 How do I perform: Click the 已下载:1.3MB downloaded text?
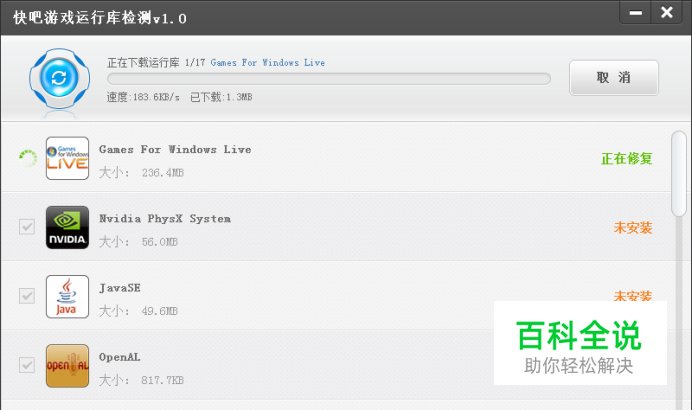[x=221, y=97]
